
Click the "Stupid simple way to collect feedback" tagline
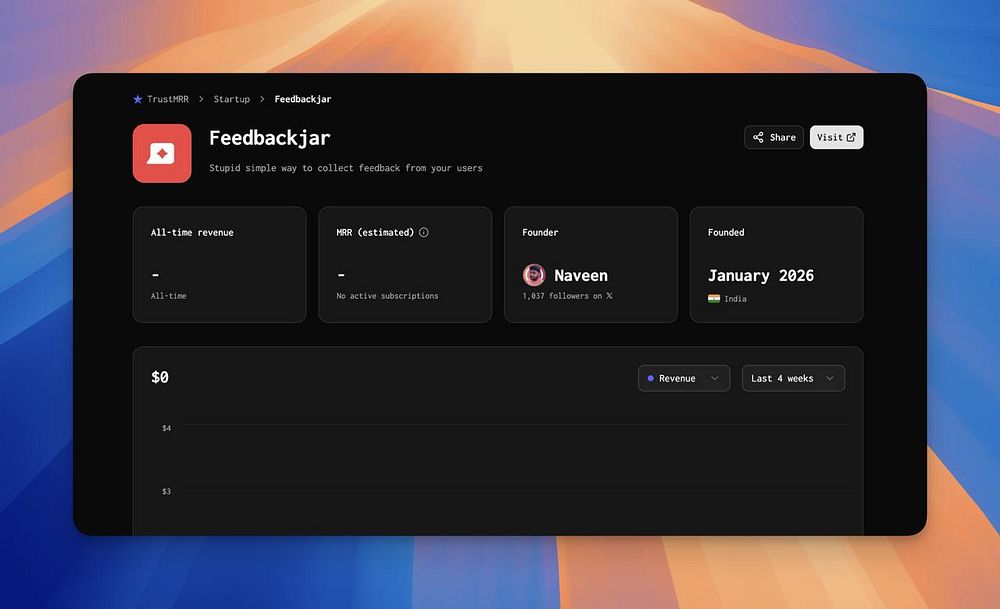(346, 168)
